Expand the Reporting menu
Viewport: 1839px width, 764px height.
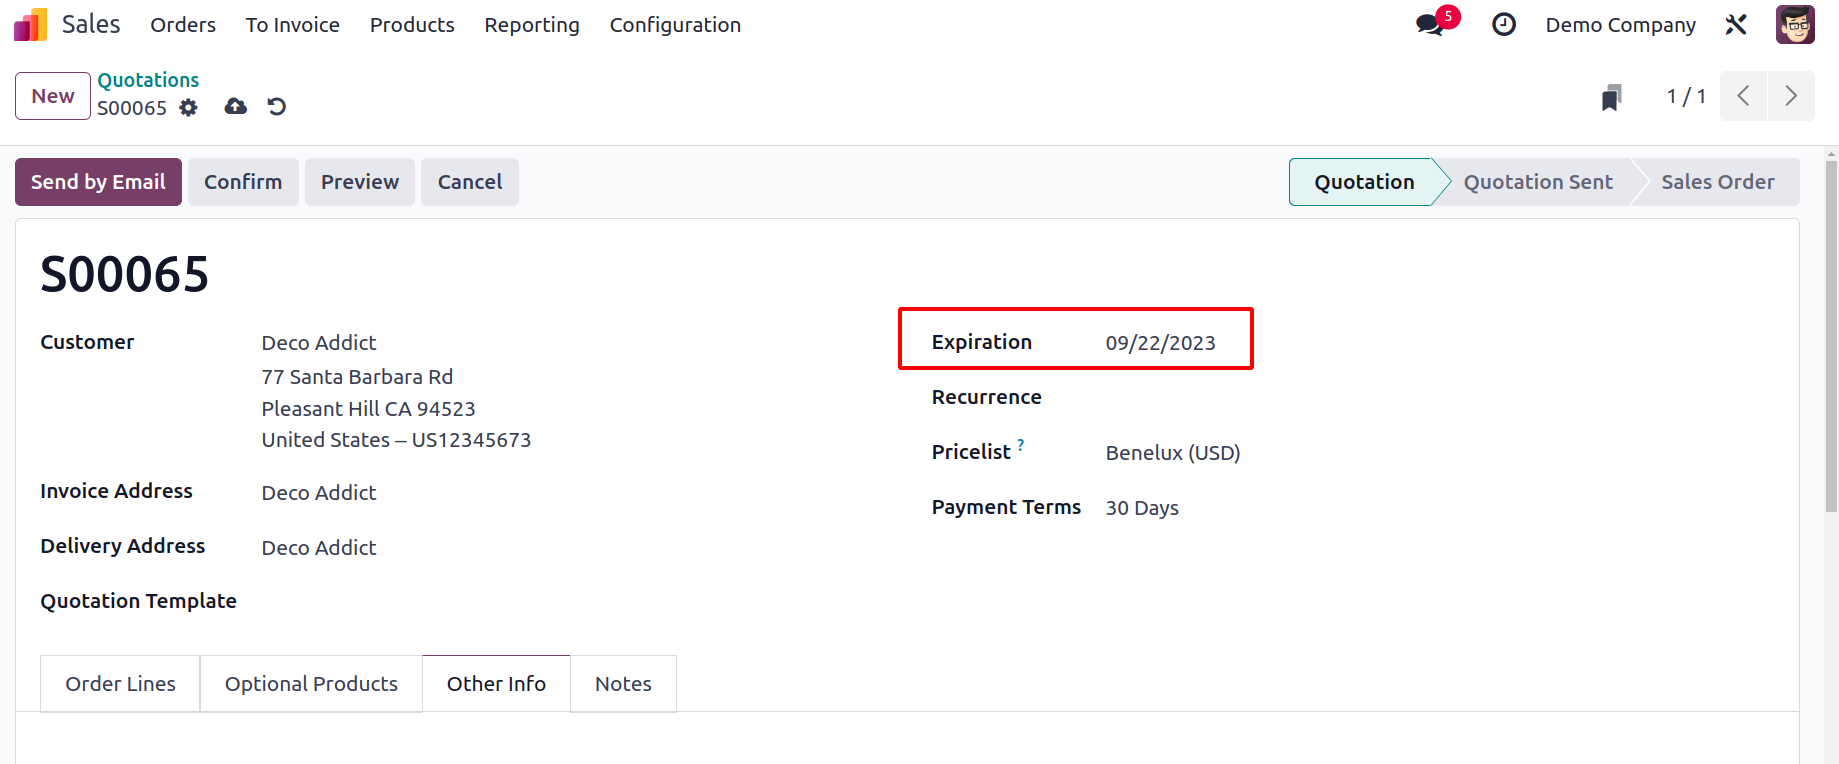[x=532, y=25]
